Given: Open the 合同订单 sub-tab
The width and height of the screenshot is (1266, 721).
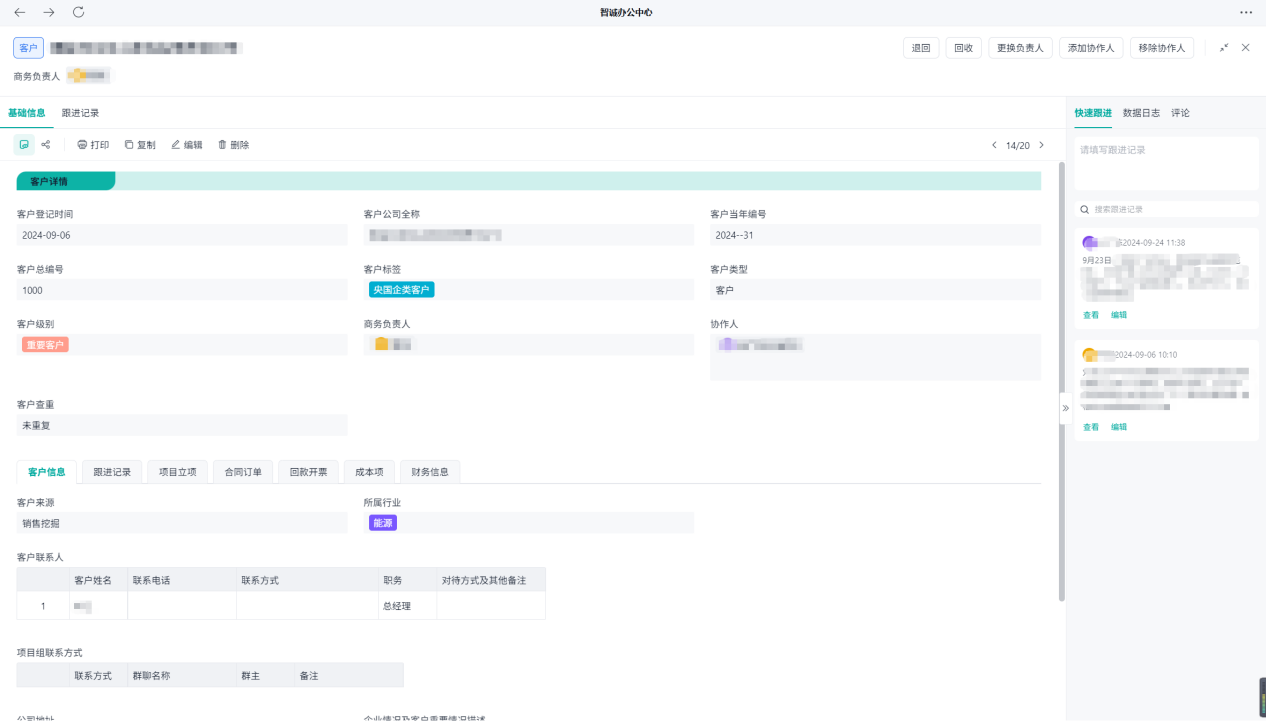Looking at the screenshot, I should (x=243, y=472).
